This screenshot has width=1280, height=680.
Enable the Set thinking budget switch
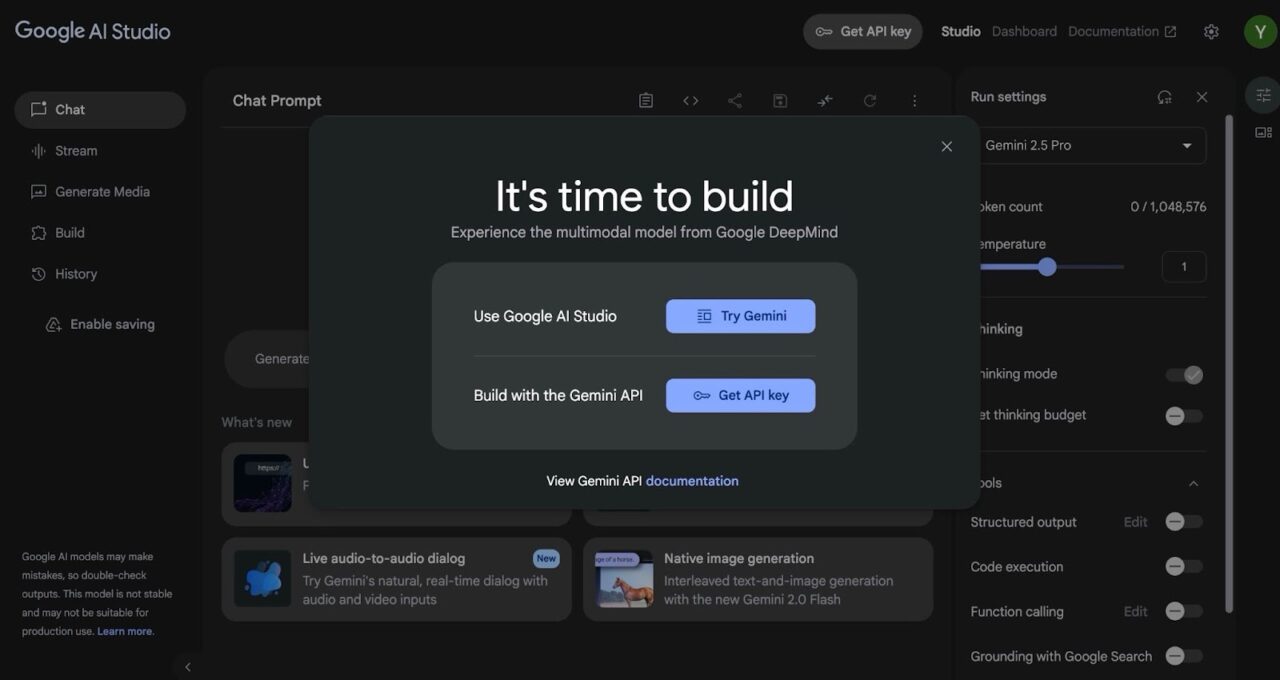point(1184,416)
